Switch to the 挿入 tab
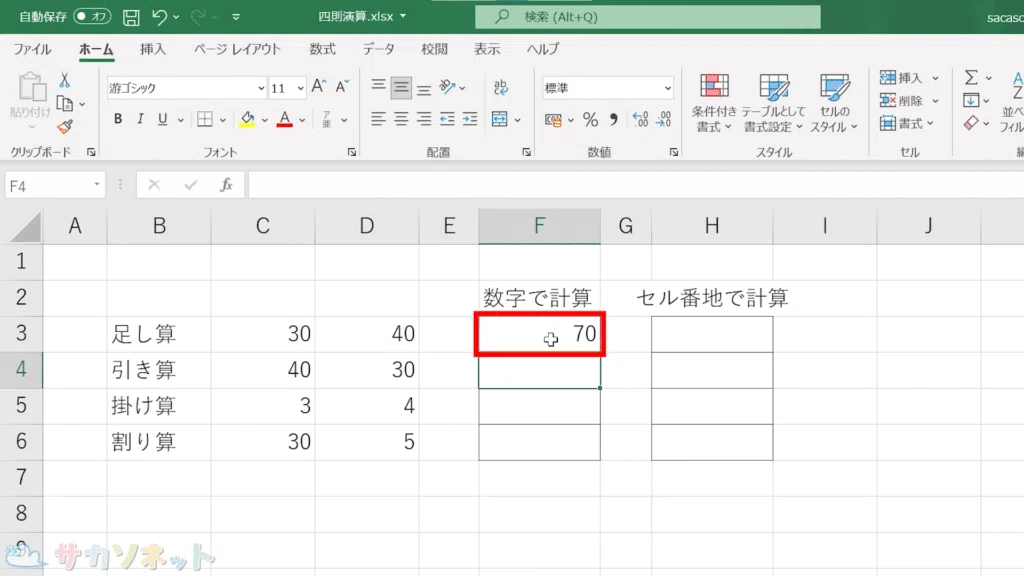This screenshot has height=576, width=1024. 153,49
